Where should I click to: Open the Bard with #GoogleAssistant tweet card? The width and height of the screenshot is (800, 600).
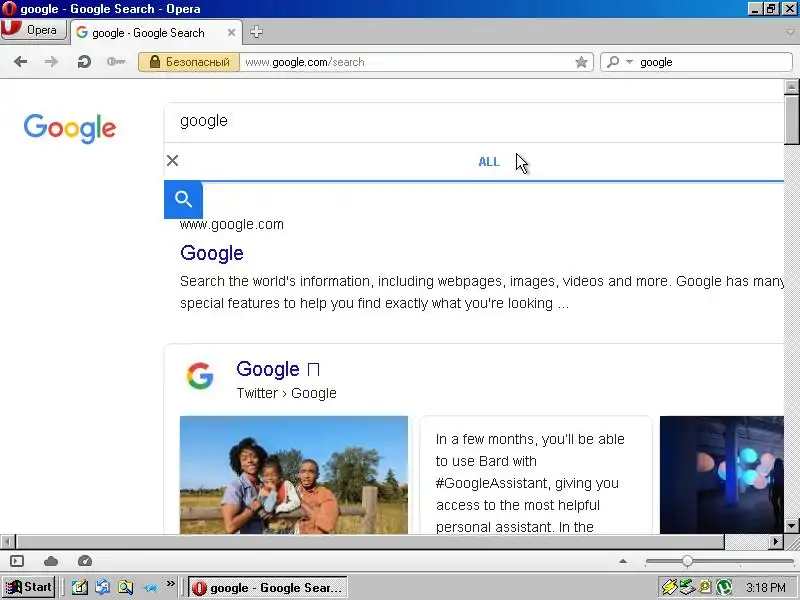point(535,475)
